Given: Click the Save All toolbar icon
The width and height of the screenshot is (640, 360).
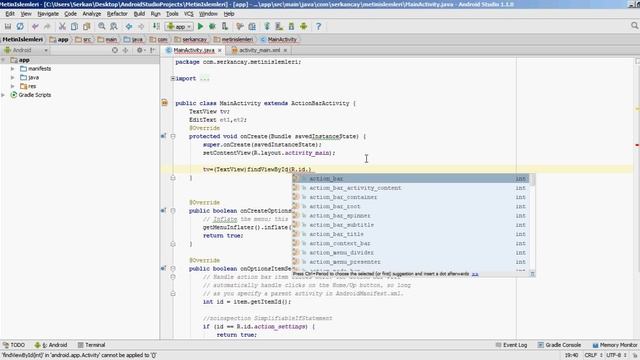Looking at the screenshot, I should pos(8,27).
